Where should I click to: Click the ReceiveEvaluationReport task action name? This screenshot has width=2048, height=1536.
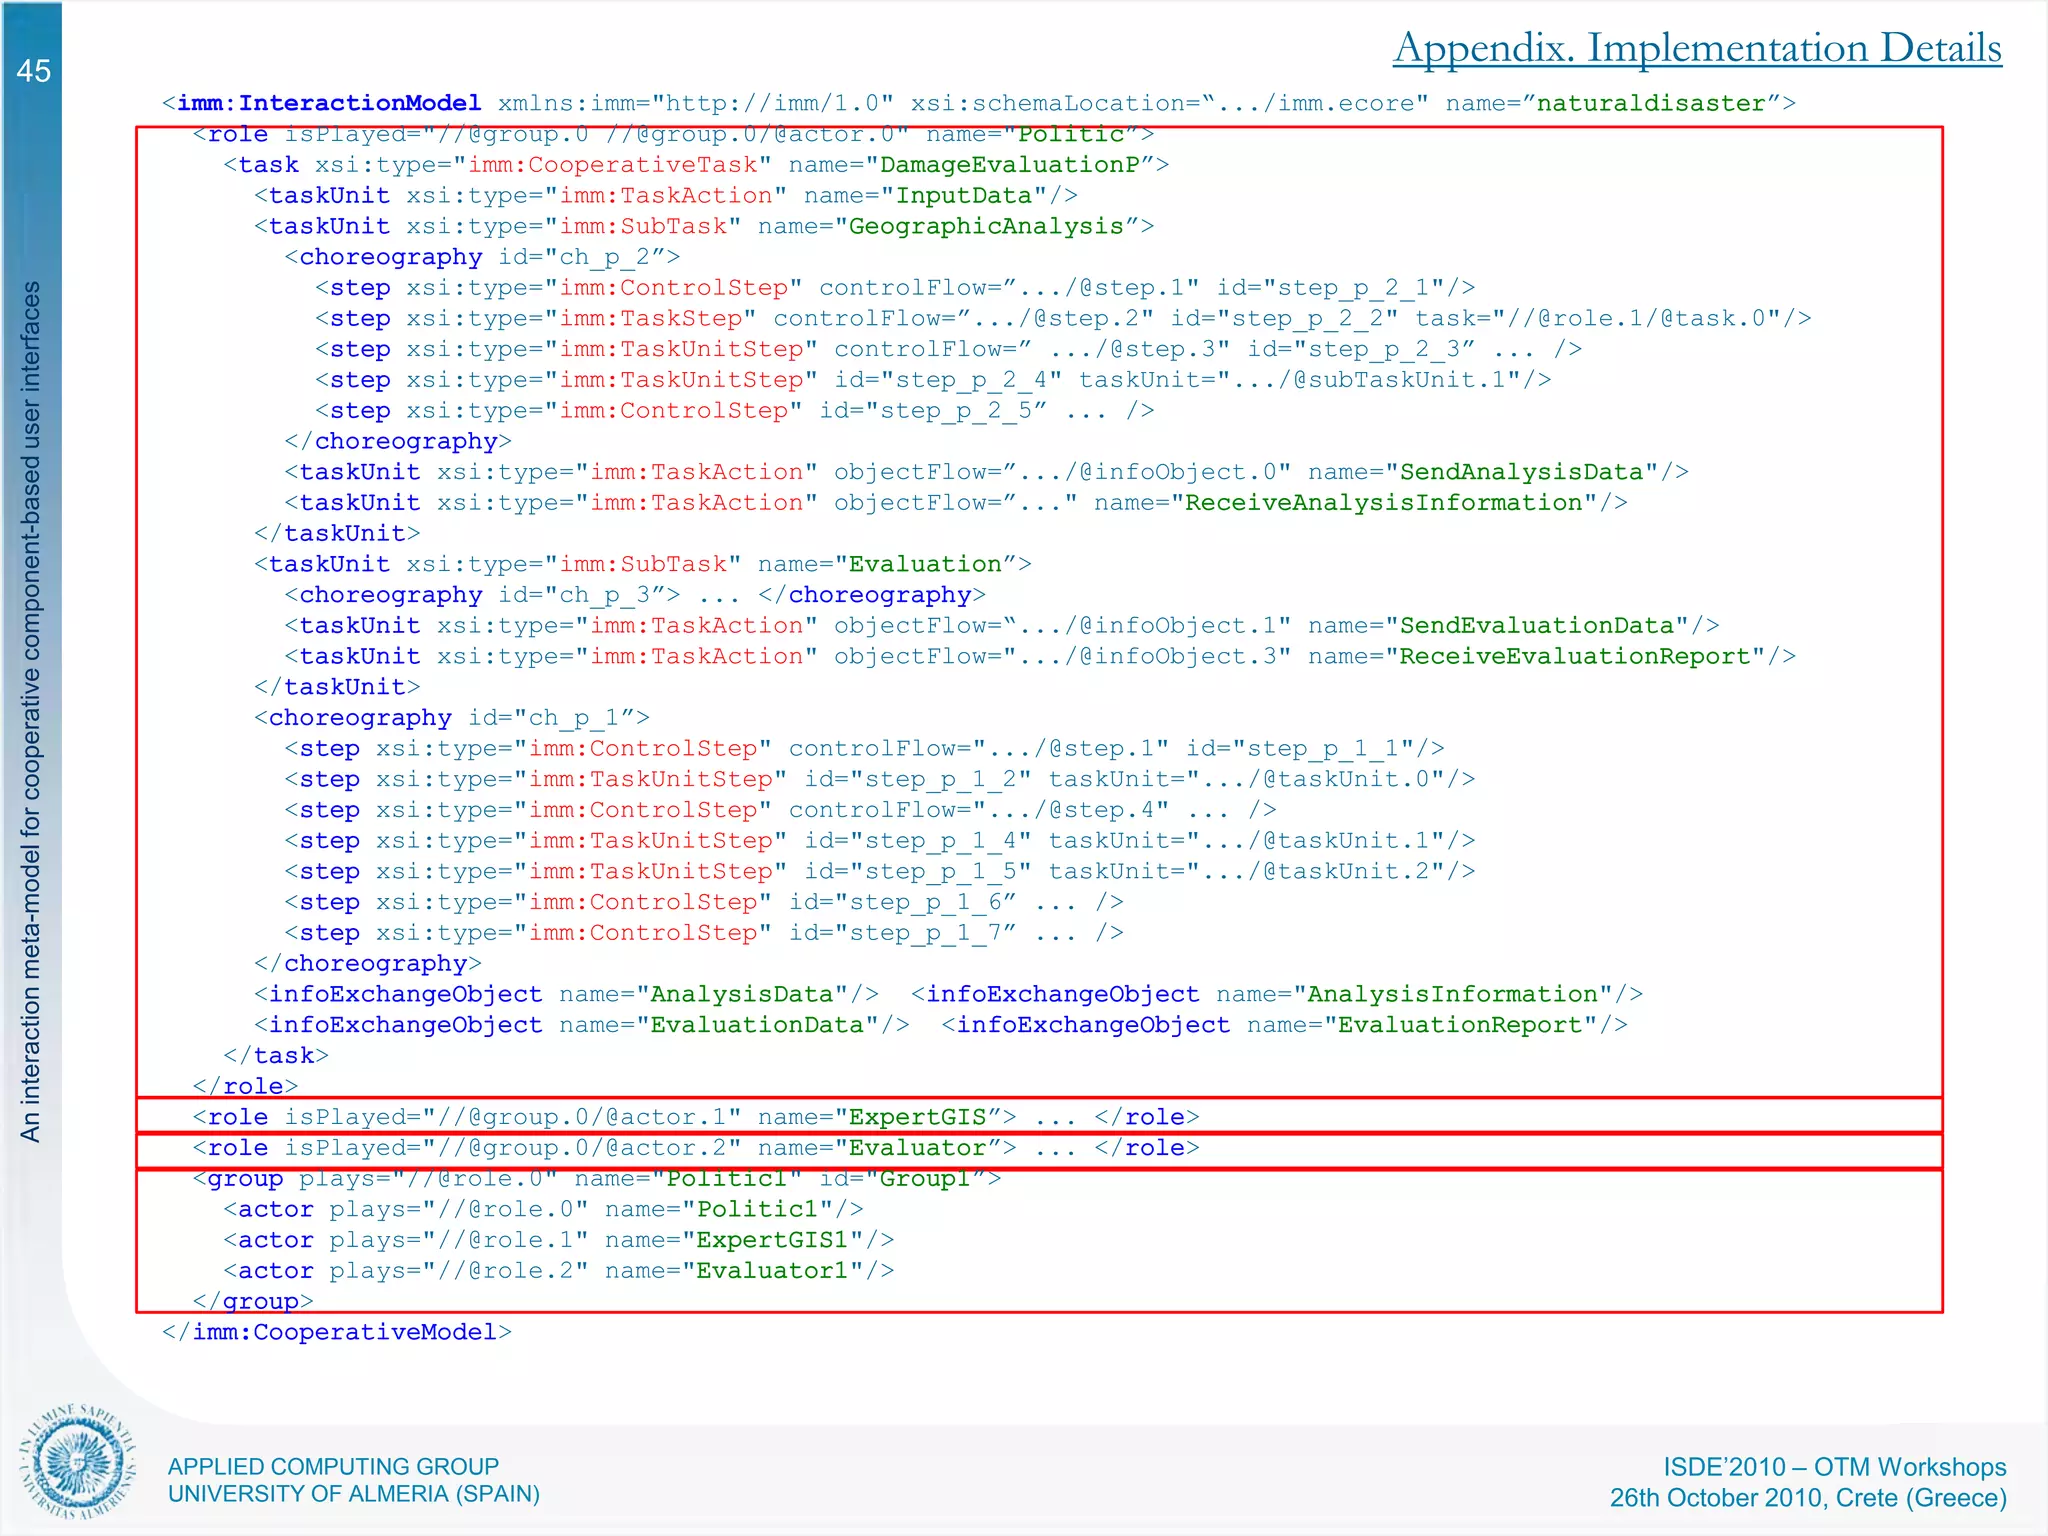tap(1574, 656)
